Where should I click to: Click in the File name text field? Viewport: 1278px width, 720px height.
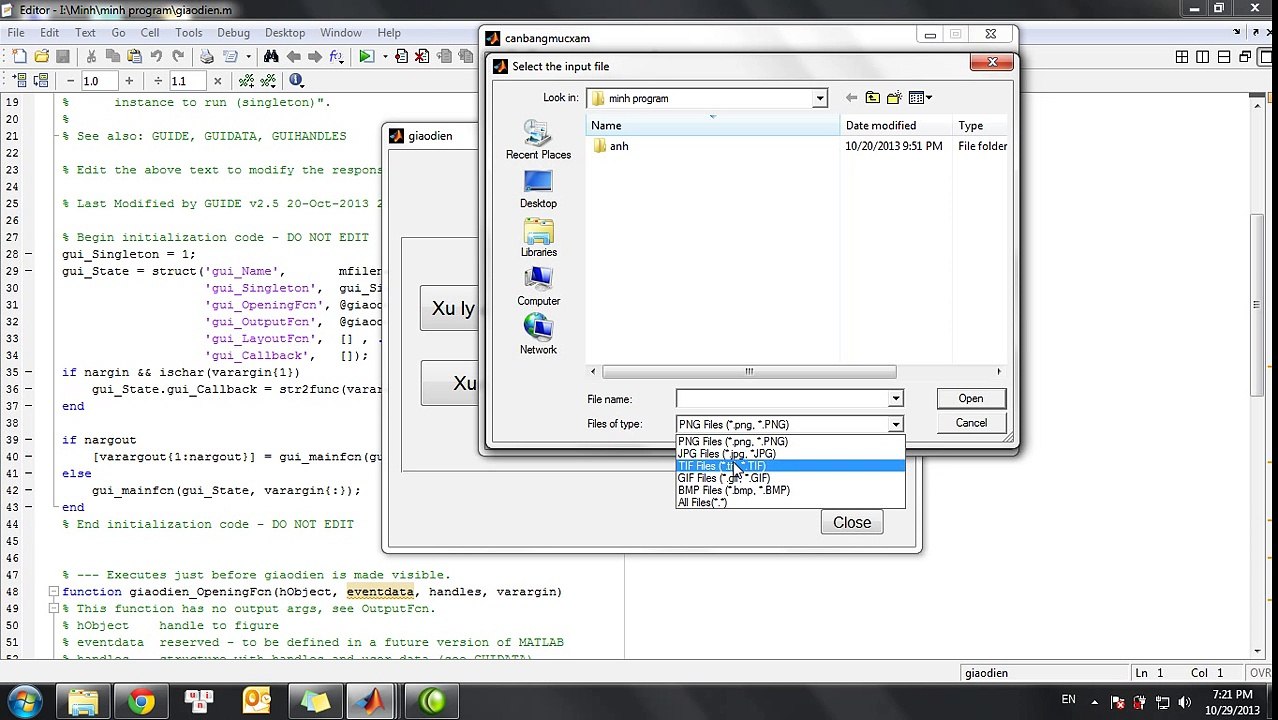click(781, 399)
